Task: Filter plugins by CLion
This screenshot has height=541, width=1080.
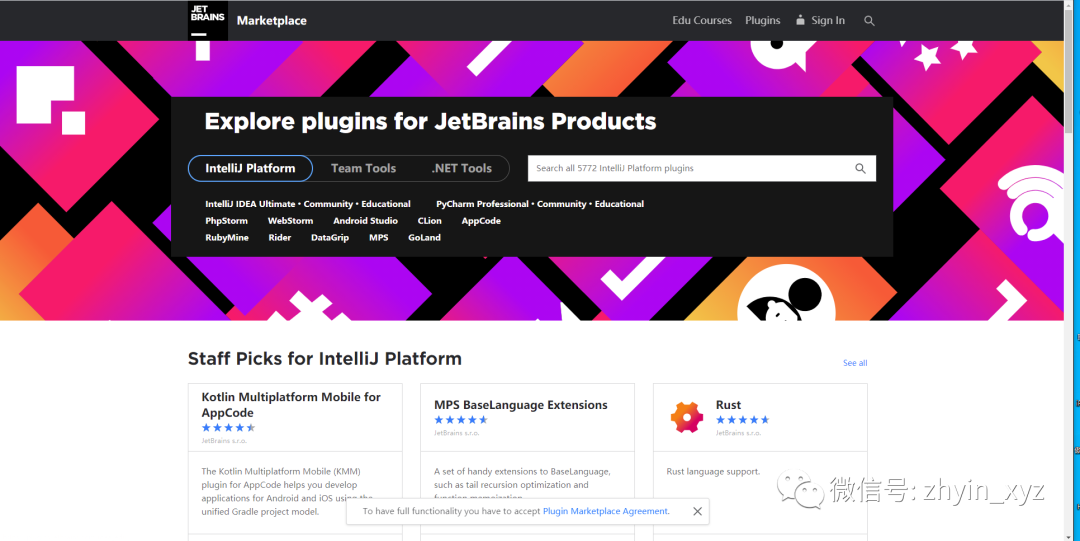Action: (429, 221)
